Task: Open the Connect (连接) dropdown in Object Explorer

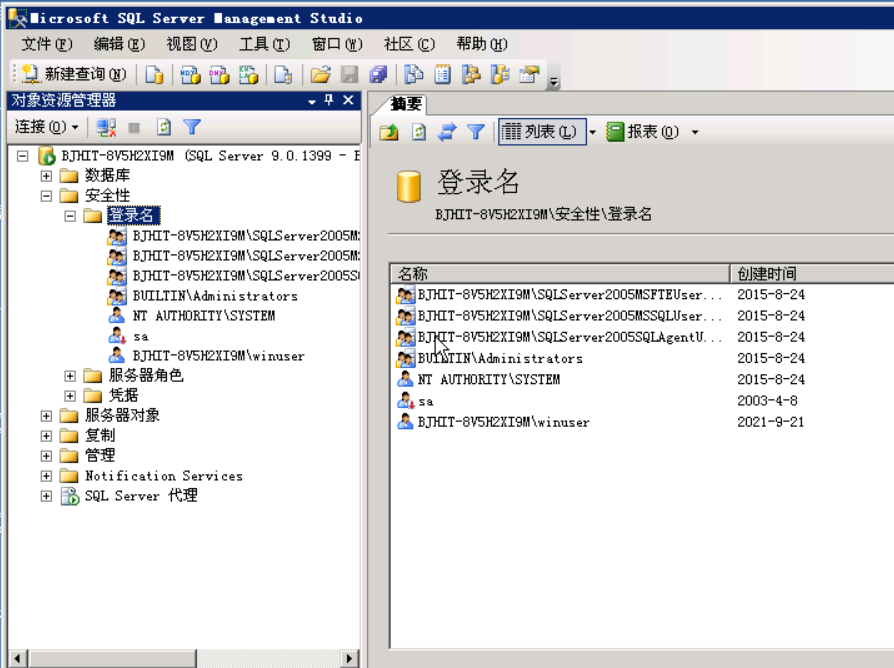Action: pos(47,127)
